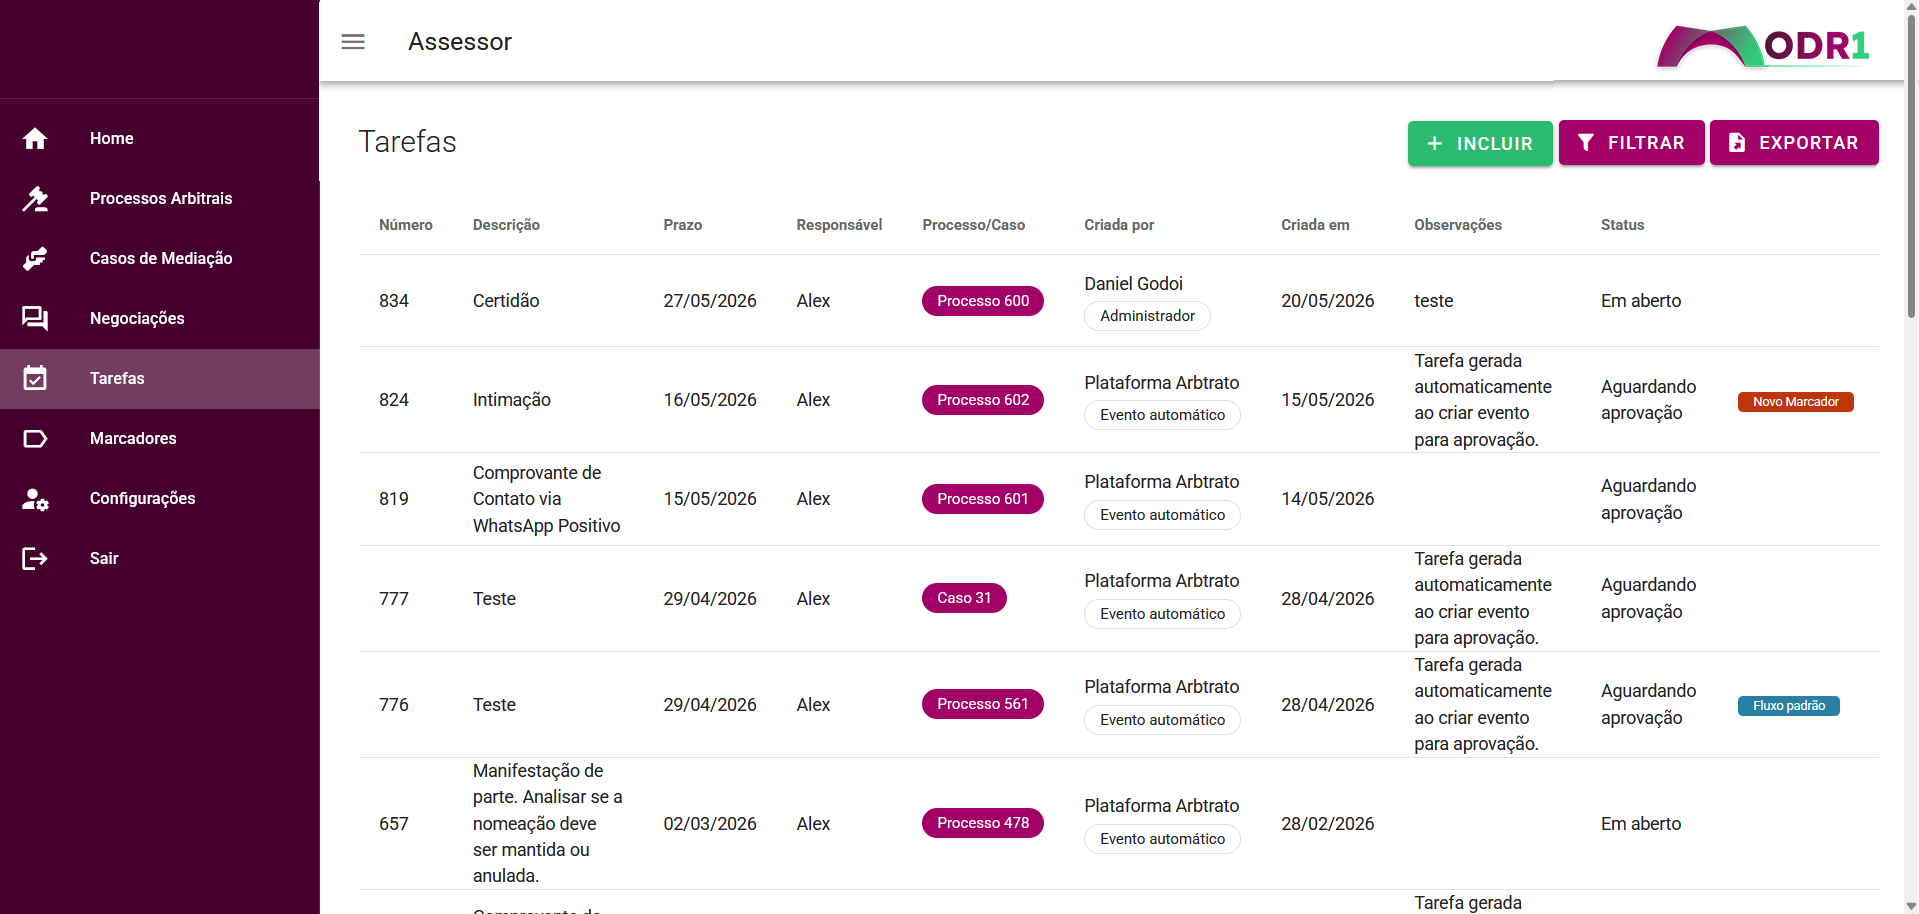Click the Certidão description cell
The image size is (1919, 914).
[x=506, y=301]
